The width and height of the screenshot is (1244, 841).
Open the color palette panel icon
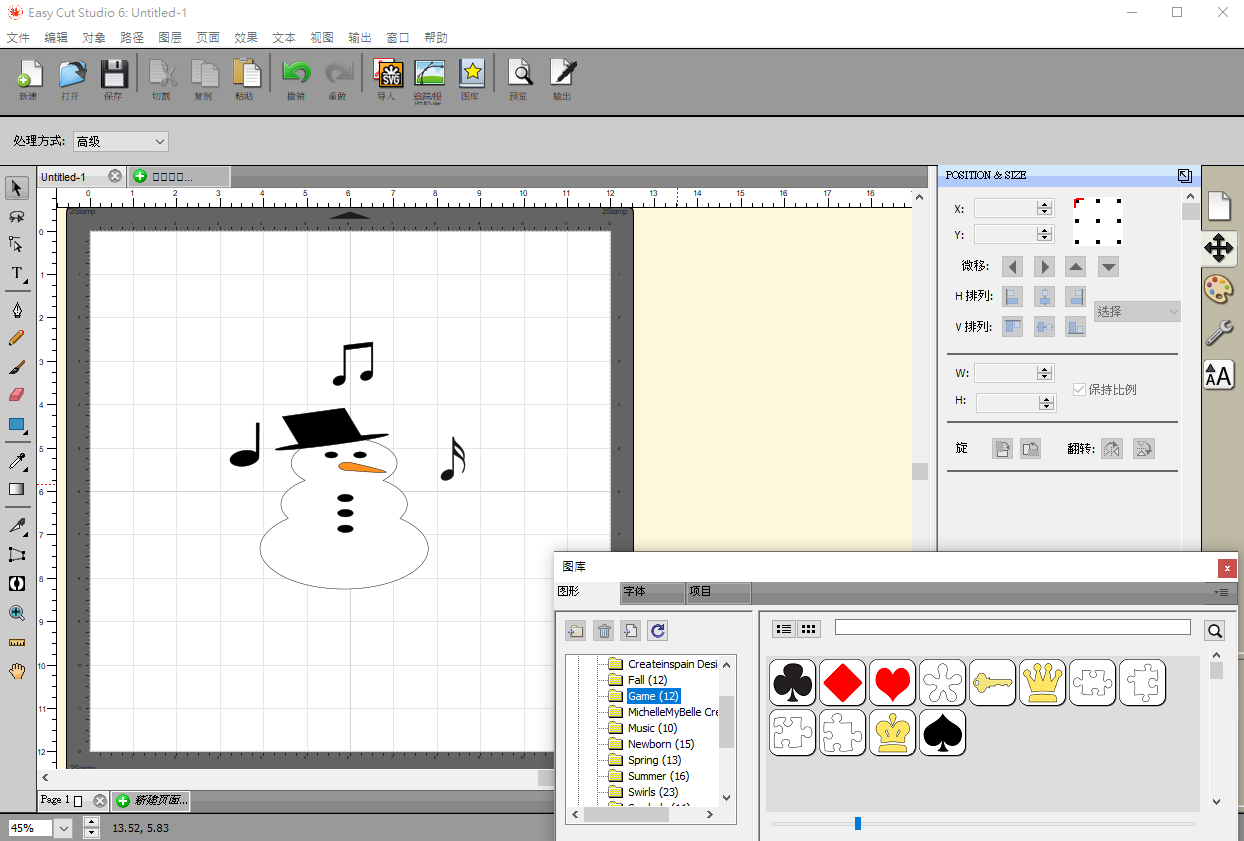click(x=1218, y=290)
